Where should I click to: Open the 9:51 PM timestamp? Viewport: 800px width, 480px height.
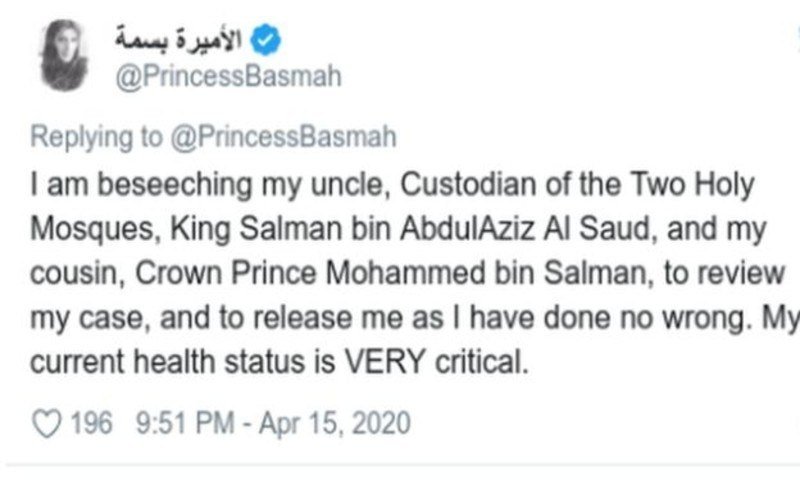[x=174, y=423]
